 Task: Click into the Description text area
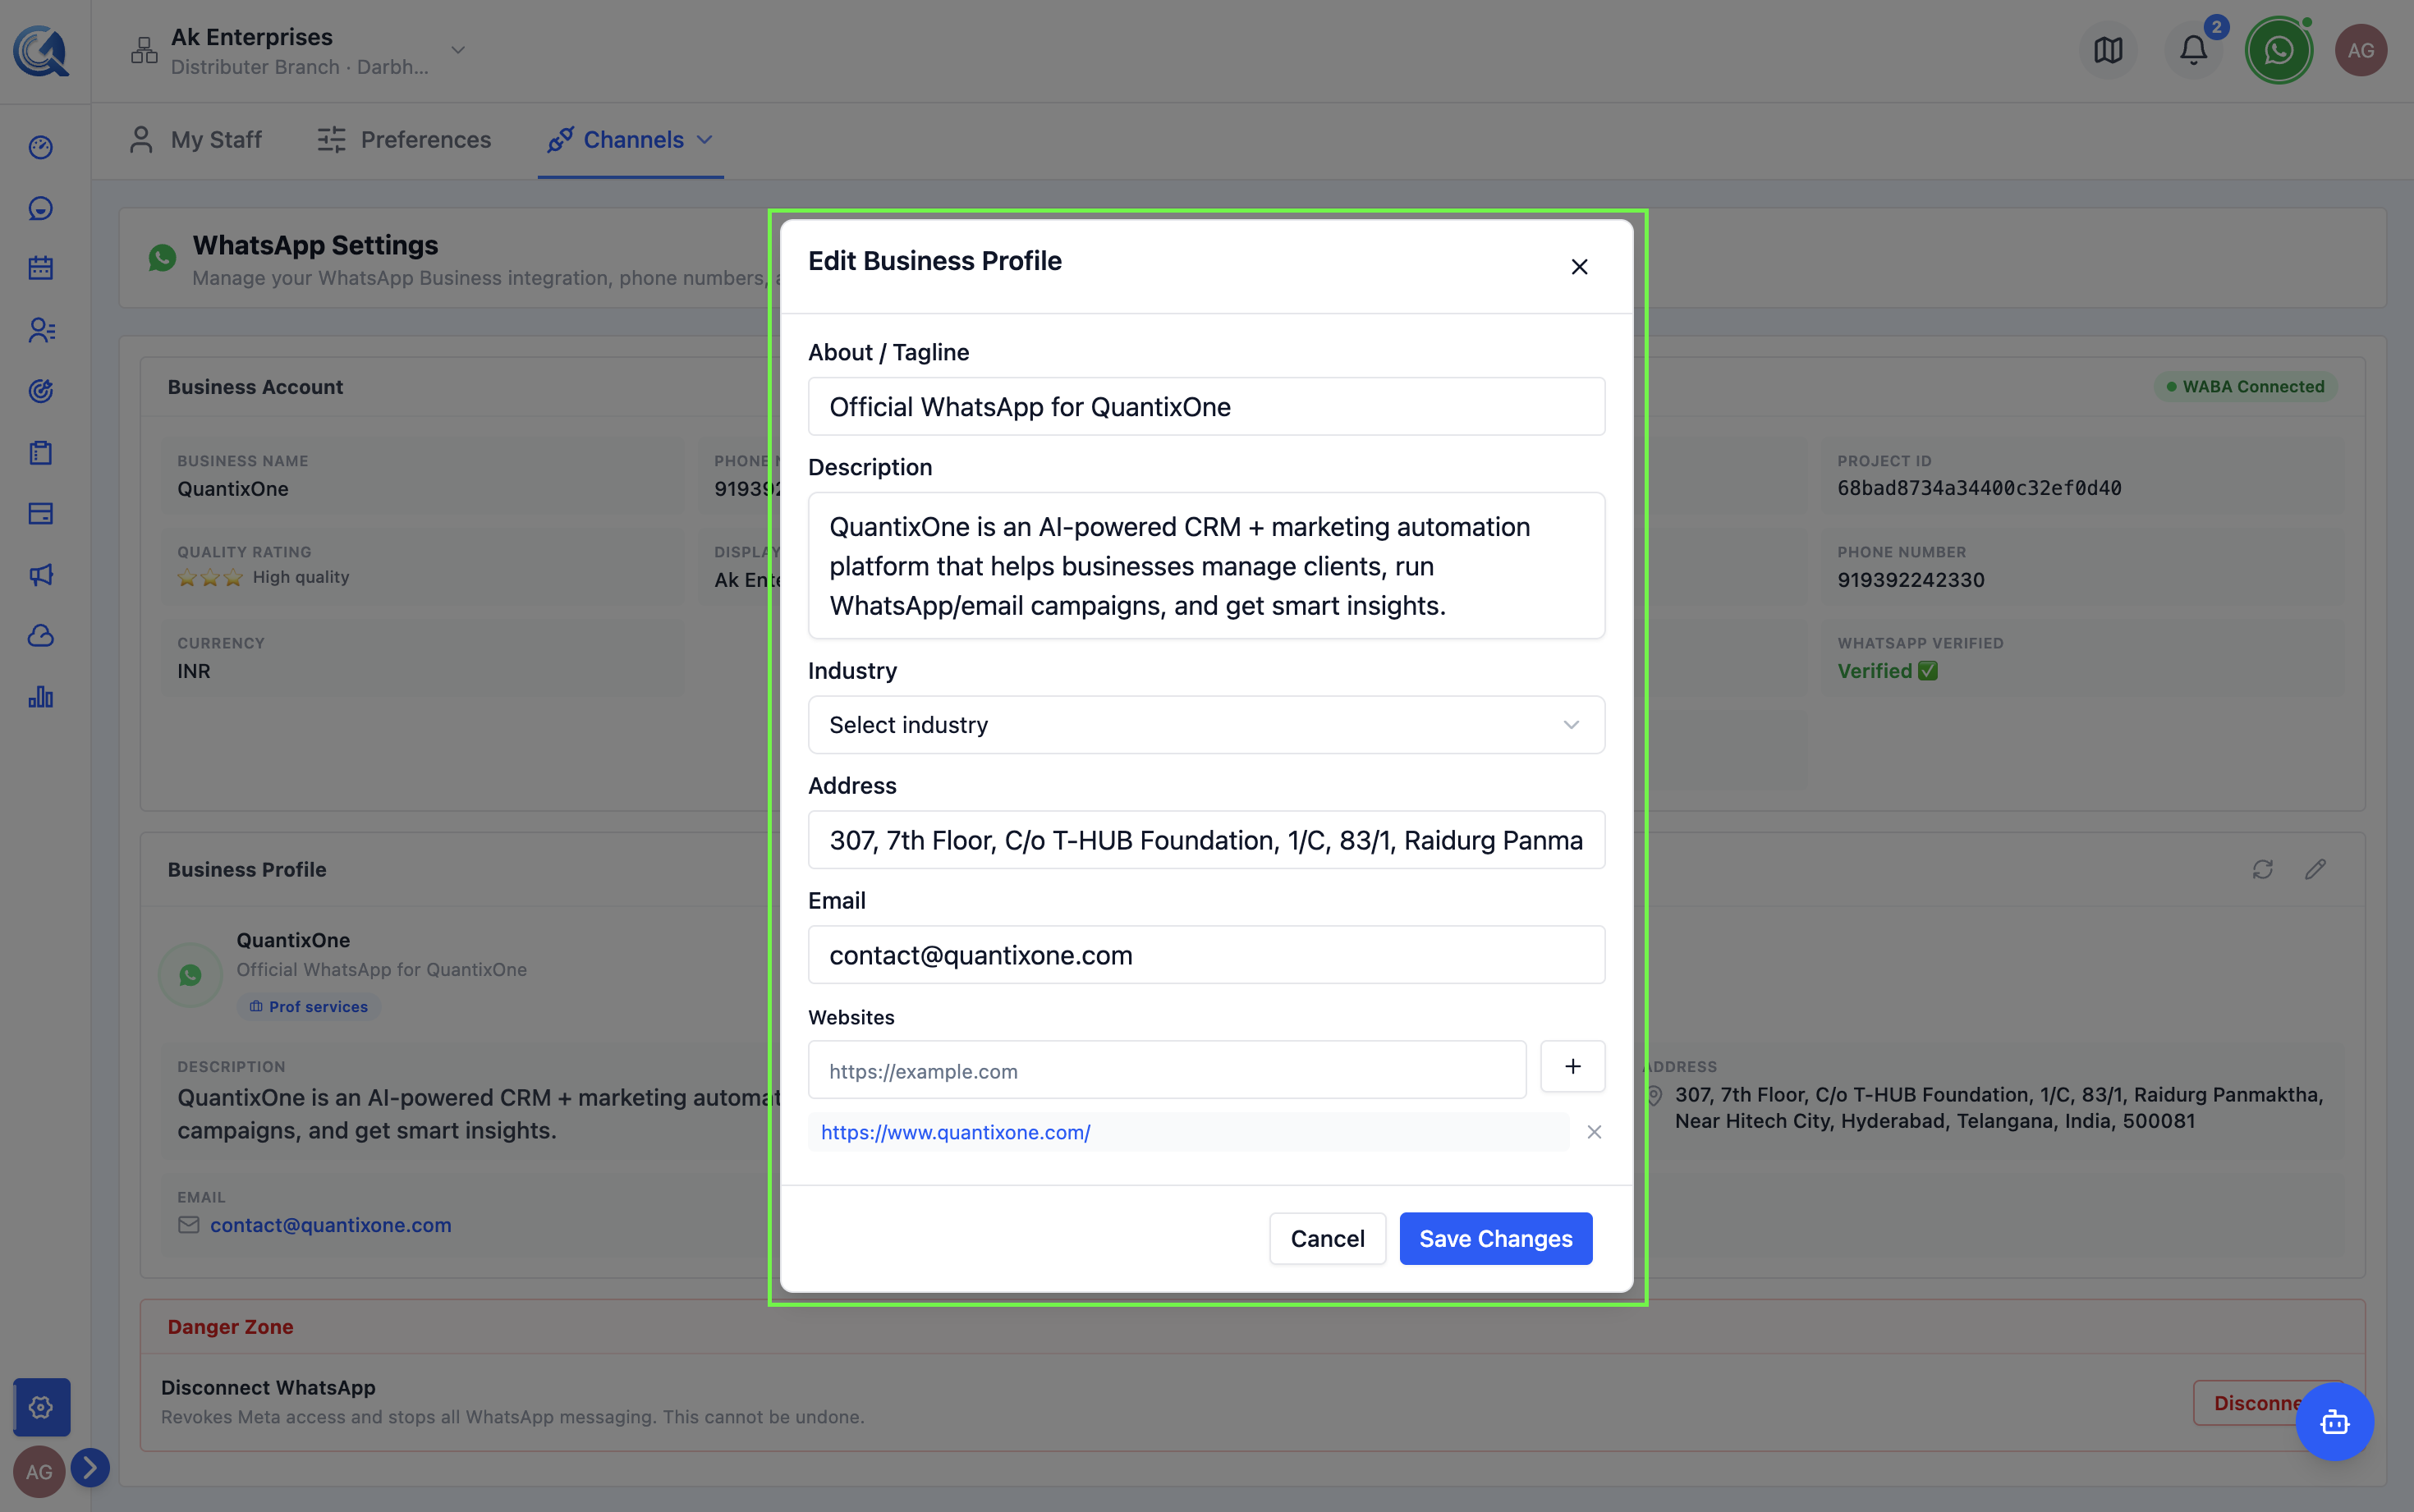click(1206, 566)
